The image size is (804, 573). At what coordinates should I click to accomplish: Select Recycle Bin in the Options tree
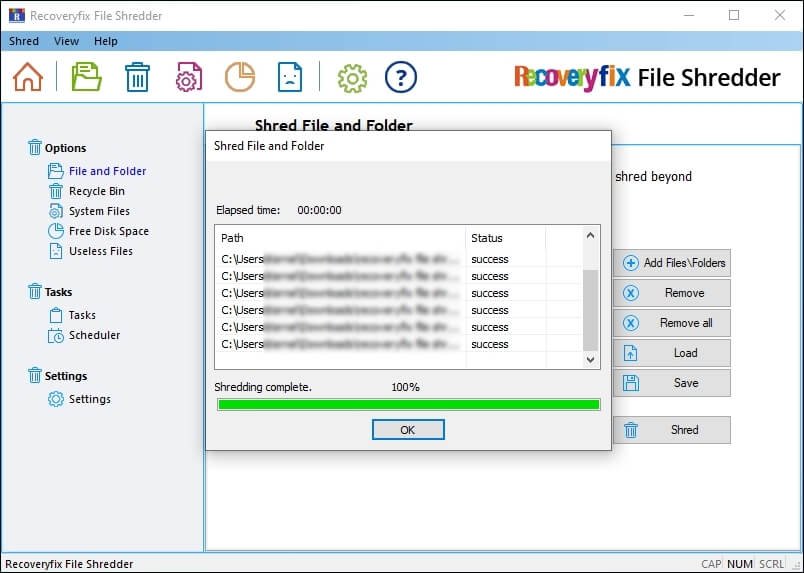coord(96,191)
